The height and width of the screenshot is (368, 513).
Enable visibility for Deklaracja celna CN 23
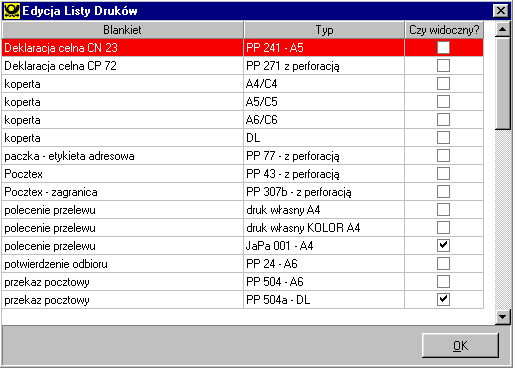coord(443,47)
